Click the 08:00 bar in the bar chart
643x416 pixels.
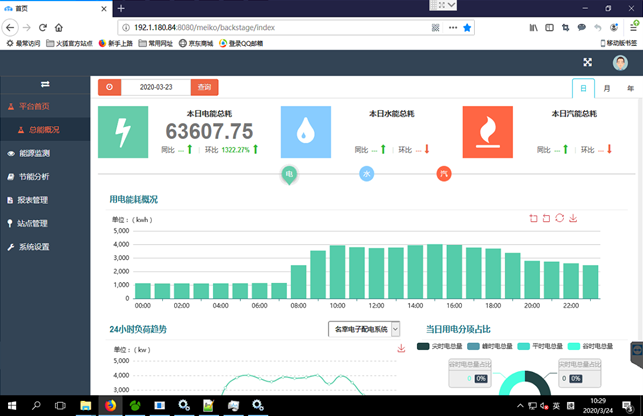pos(299,282)
